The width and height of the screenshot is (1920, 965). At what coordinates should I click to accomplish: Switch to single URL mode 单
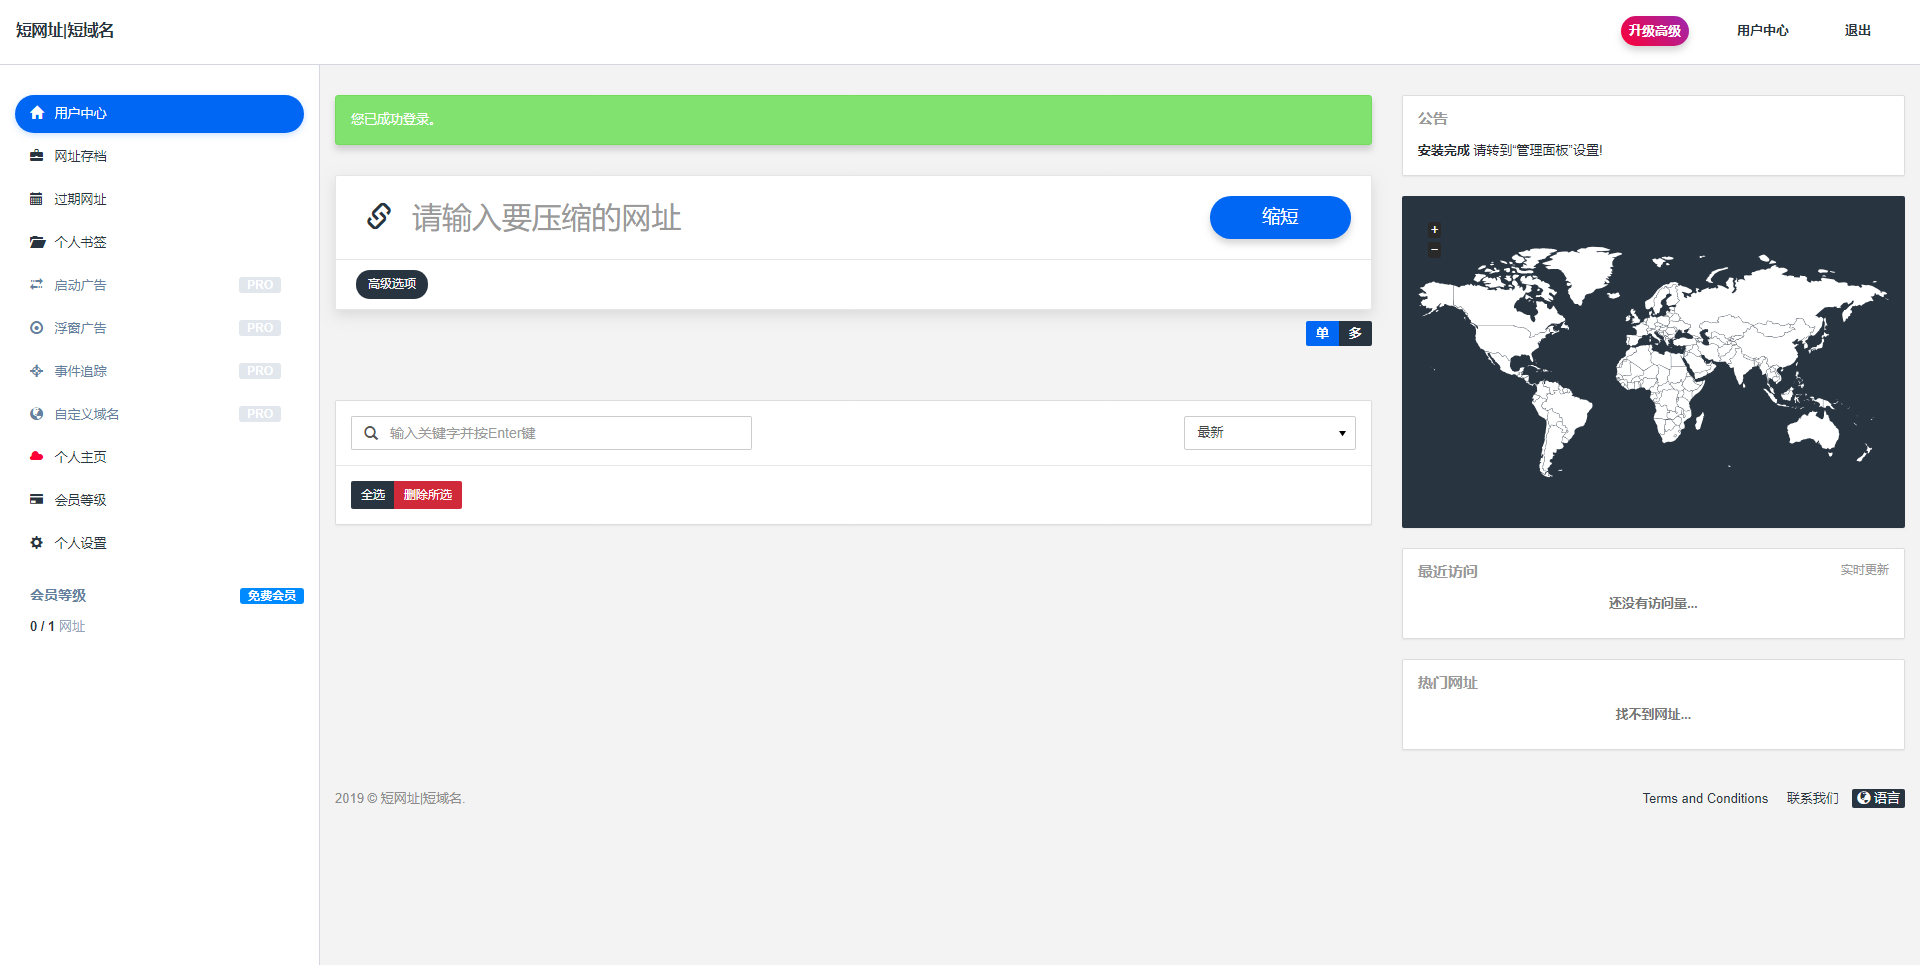(1322, 333)
